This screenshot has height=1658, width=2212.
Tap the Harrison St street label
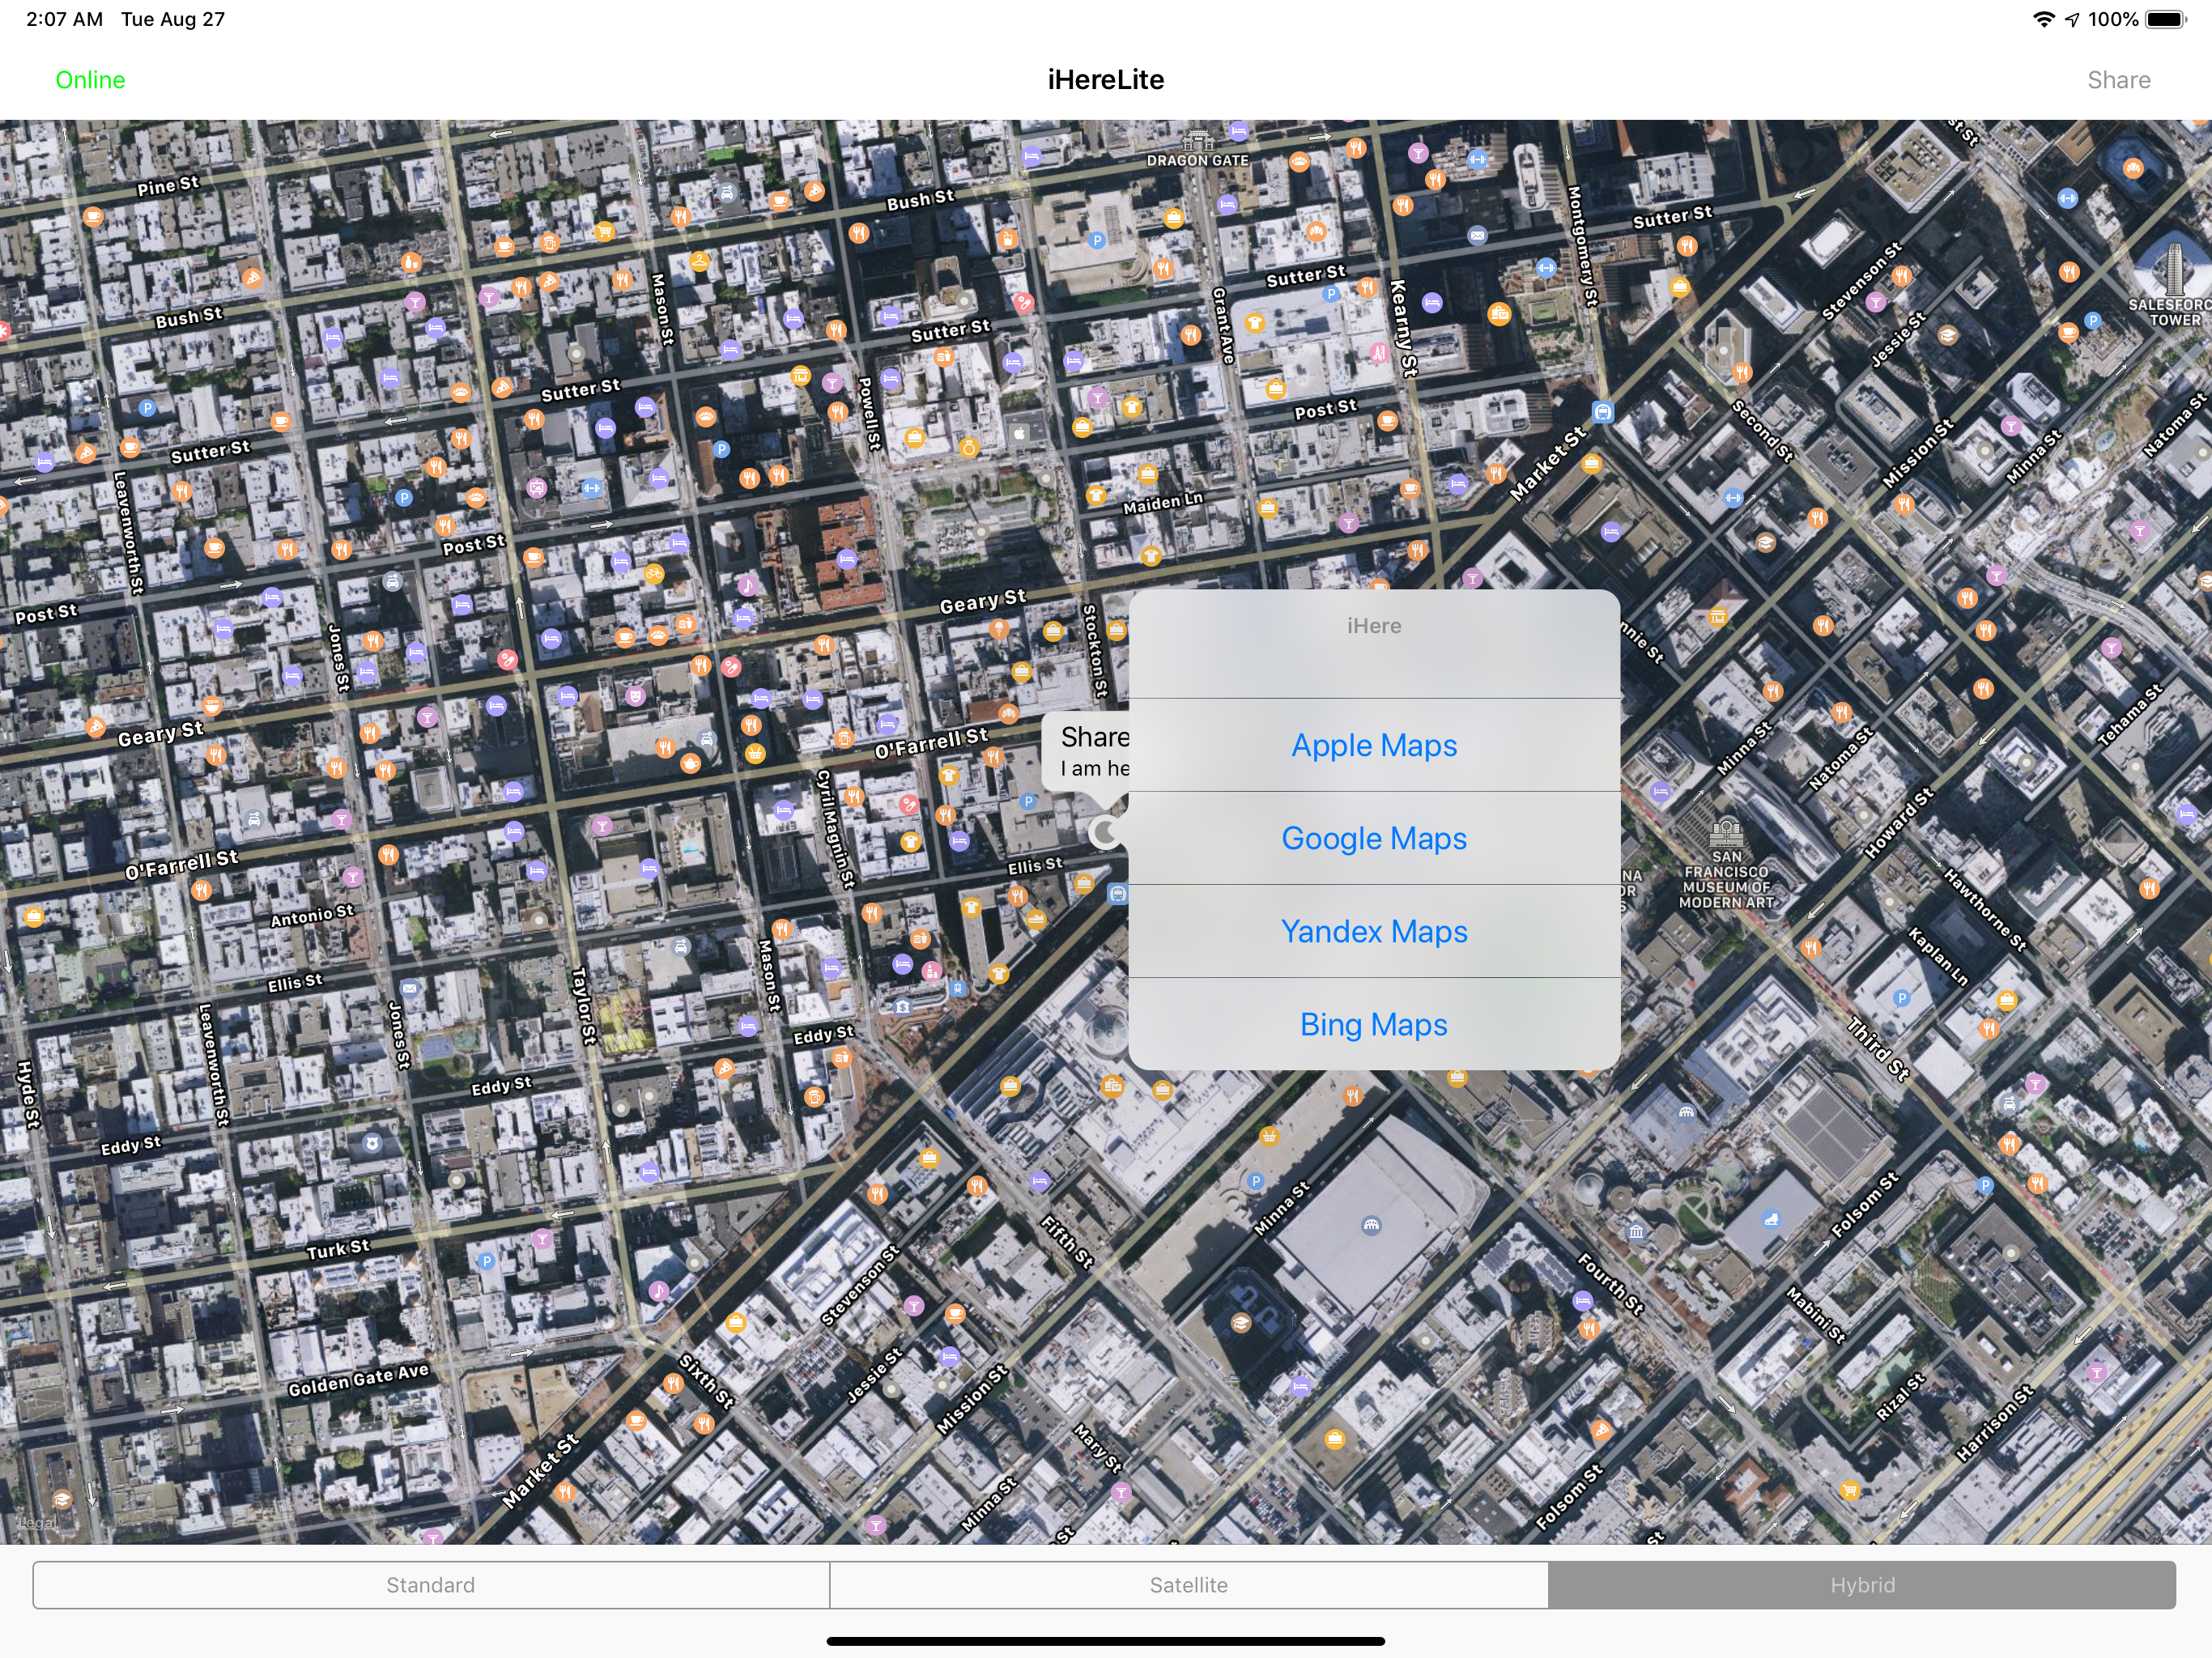(1996, 1423)
